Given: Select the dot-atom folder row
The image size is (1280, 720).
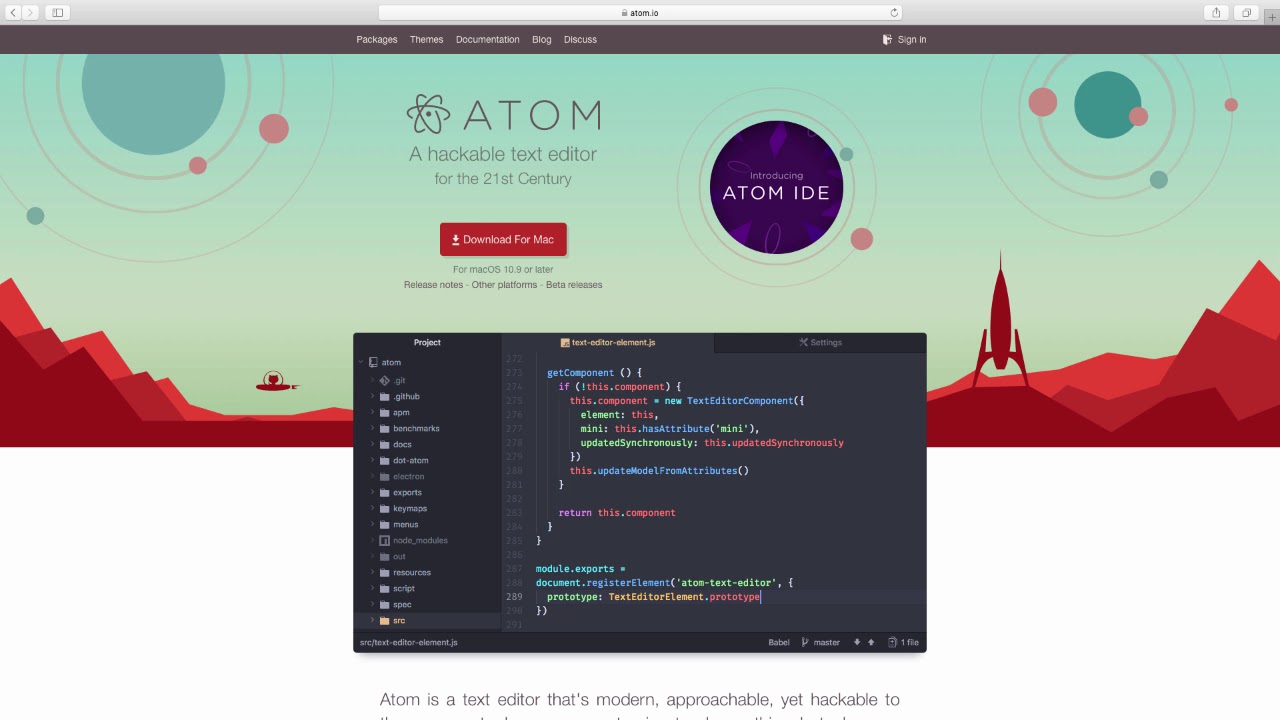Looking at the screenshot, I should click(427, 460).
